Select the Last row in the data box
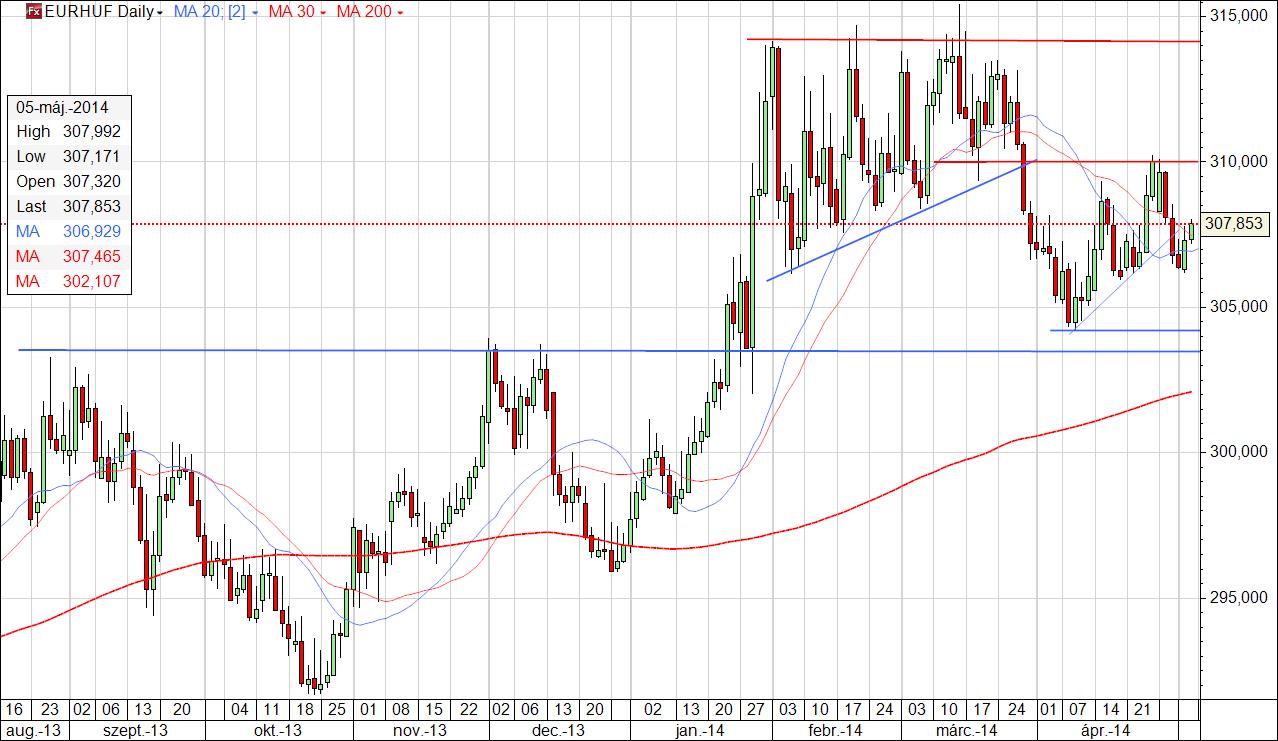Image resolution: width=1278 pixels, height=741 pixels. 68,206
